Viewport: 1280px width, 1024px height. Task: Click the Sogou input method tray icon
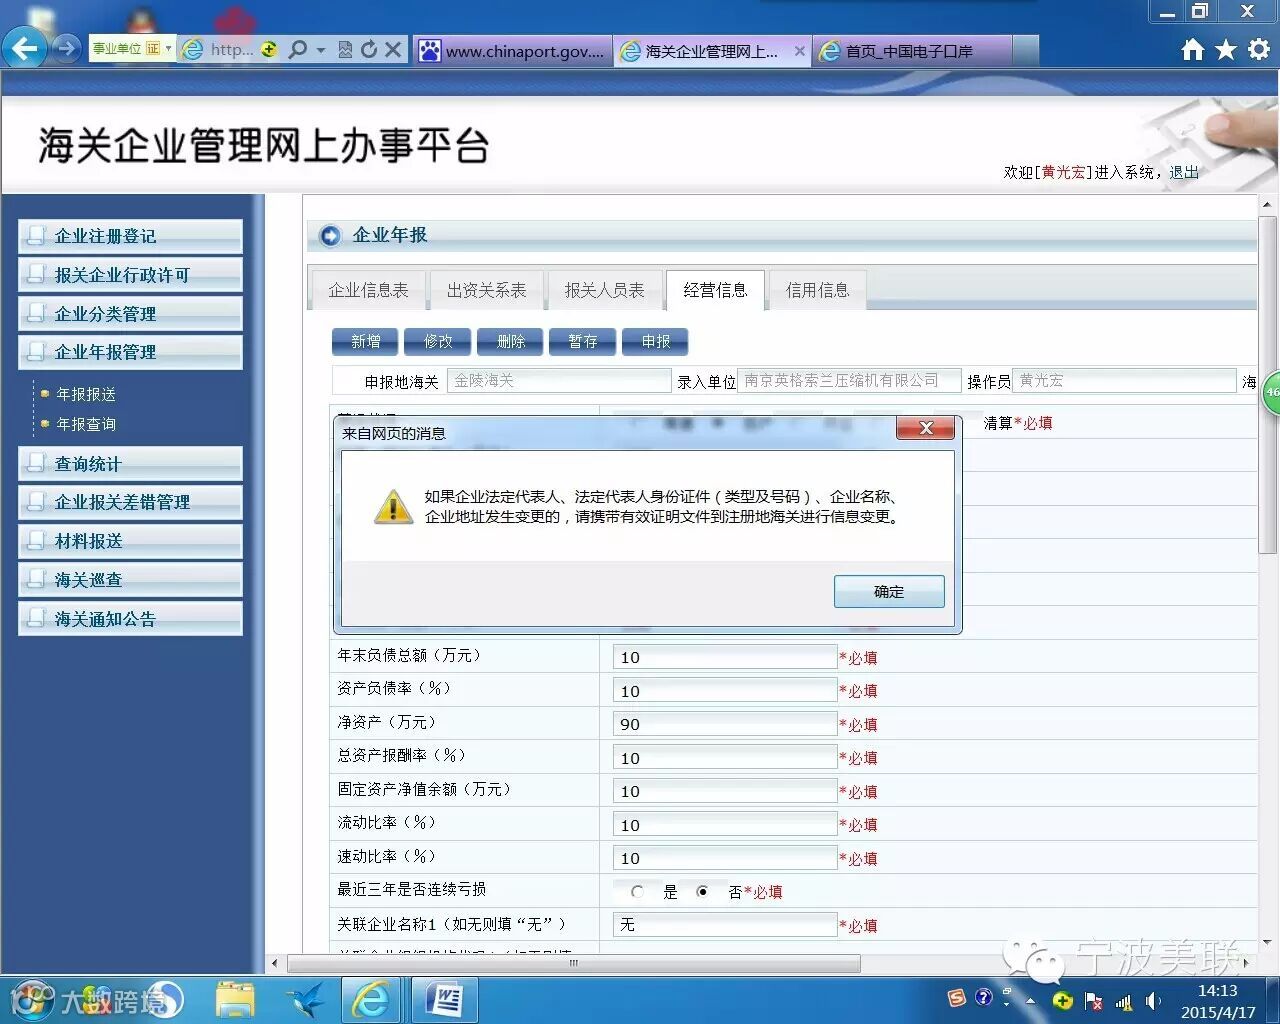[x=957, y=998]
